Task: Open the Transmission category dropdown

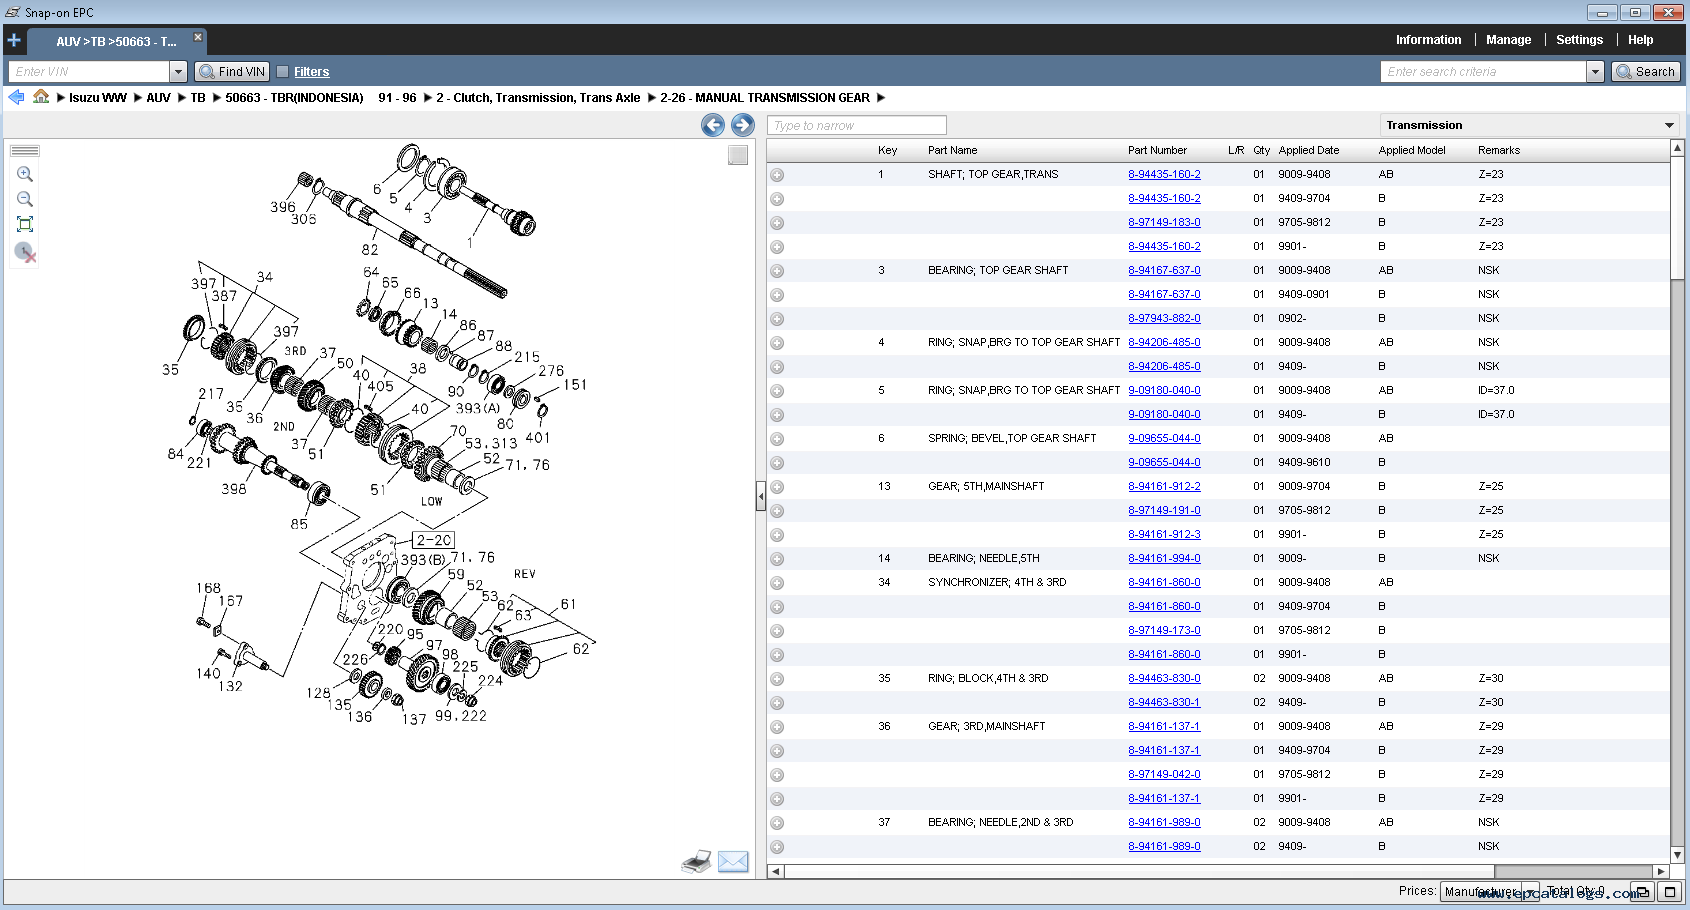Action: coord(1529,125)
